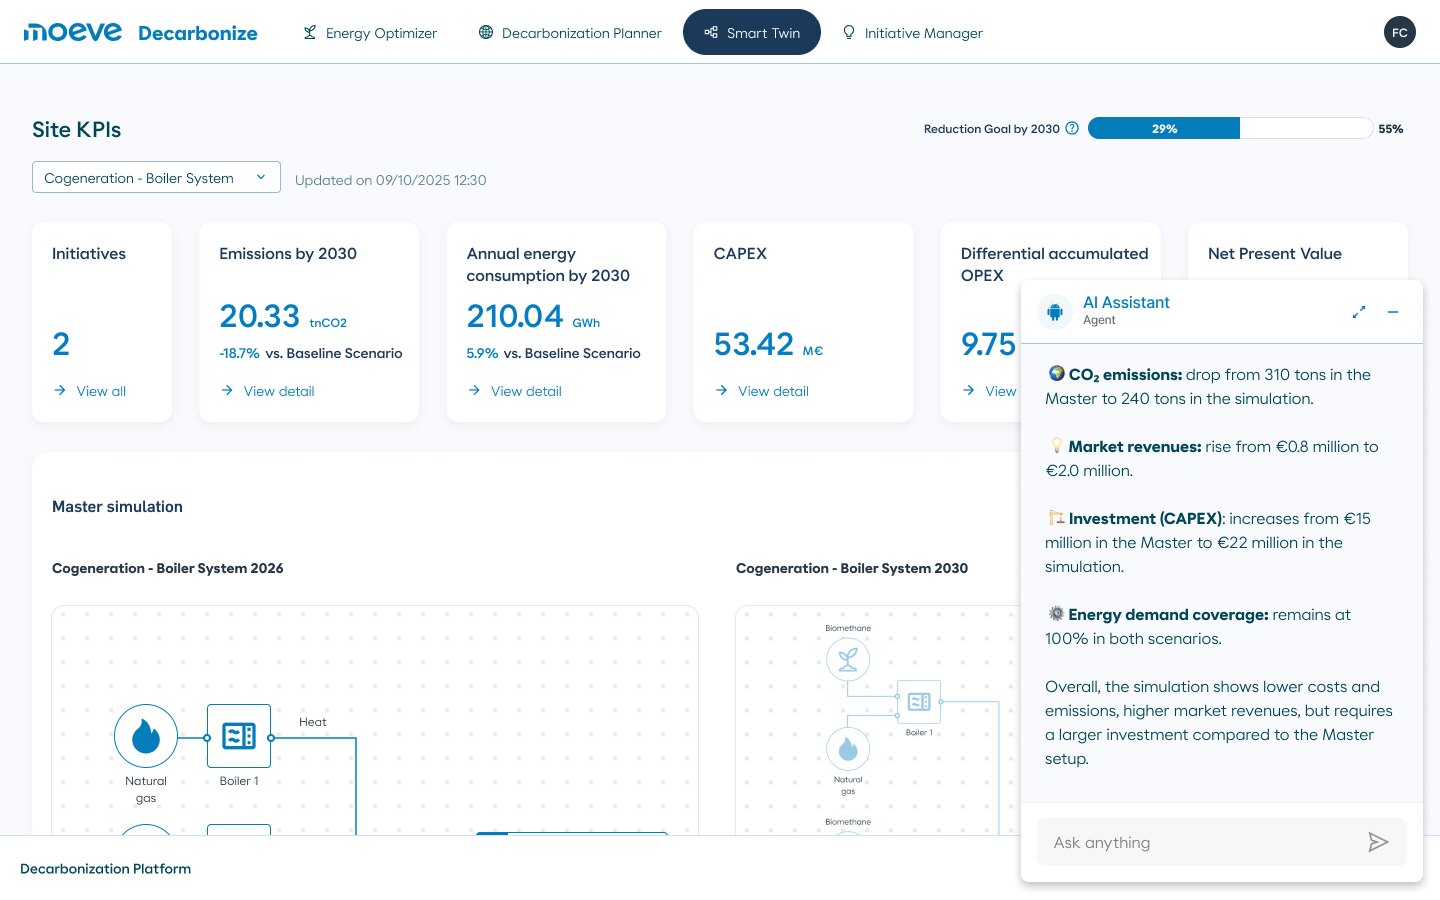Open the Energy Optimizer tab
The image size is (1440, 900).
370,33
